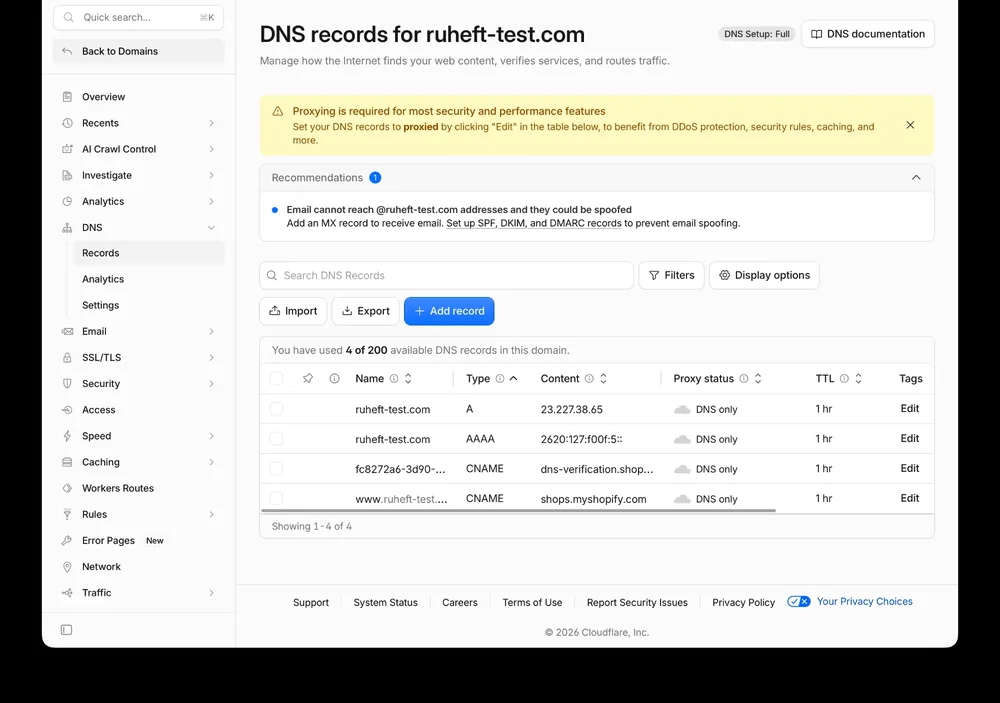Expand the AI Crawl Control chevron
1000x703 pixels.
click(211, 149)
